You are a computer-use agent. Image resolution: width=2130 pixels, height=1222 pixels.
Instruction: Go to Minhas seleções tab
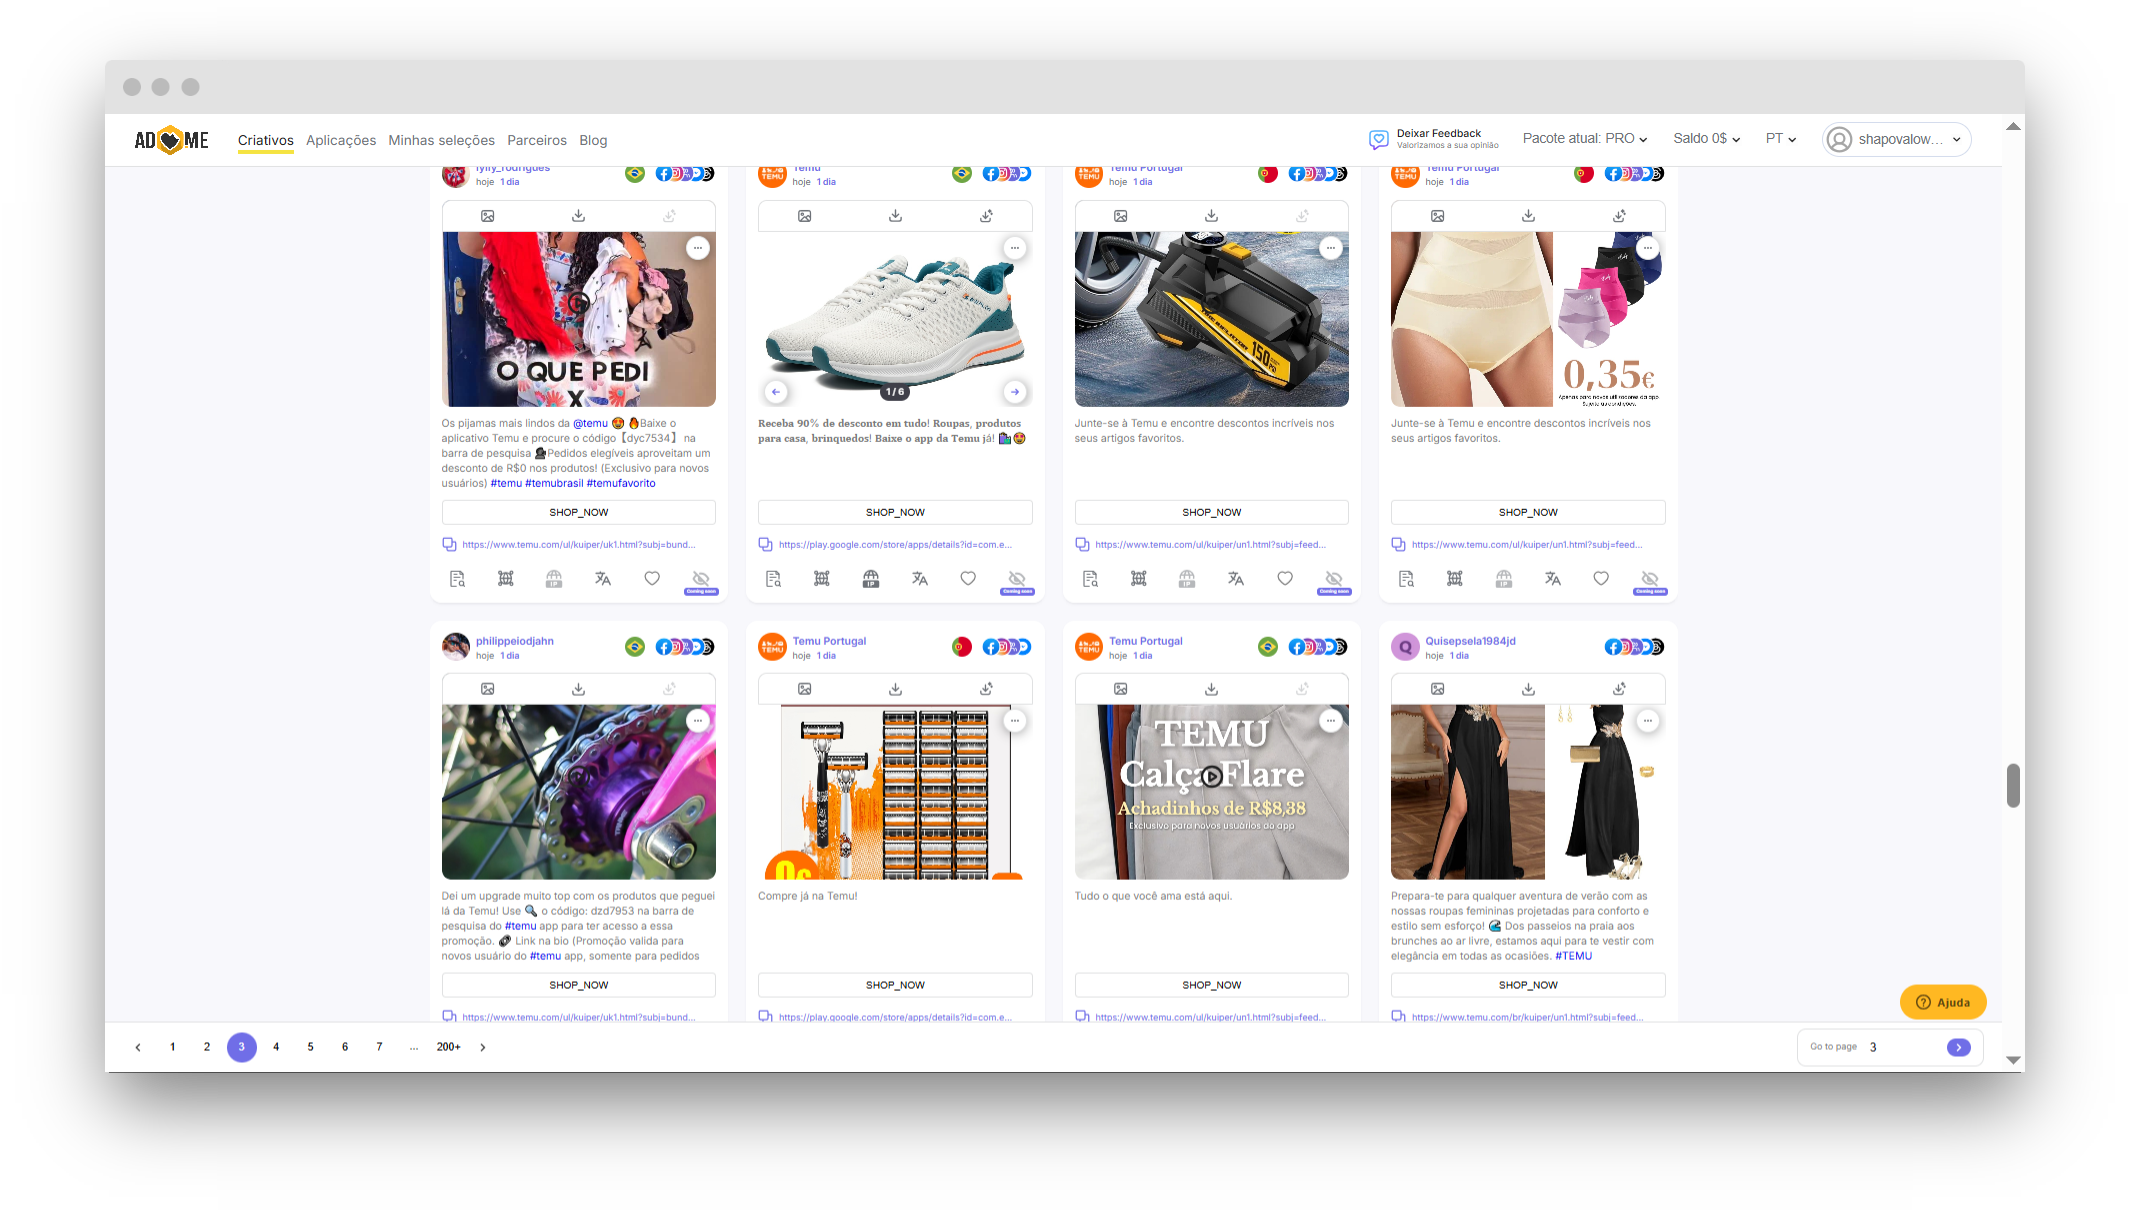441,140
